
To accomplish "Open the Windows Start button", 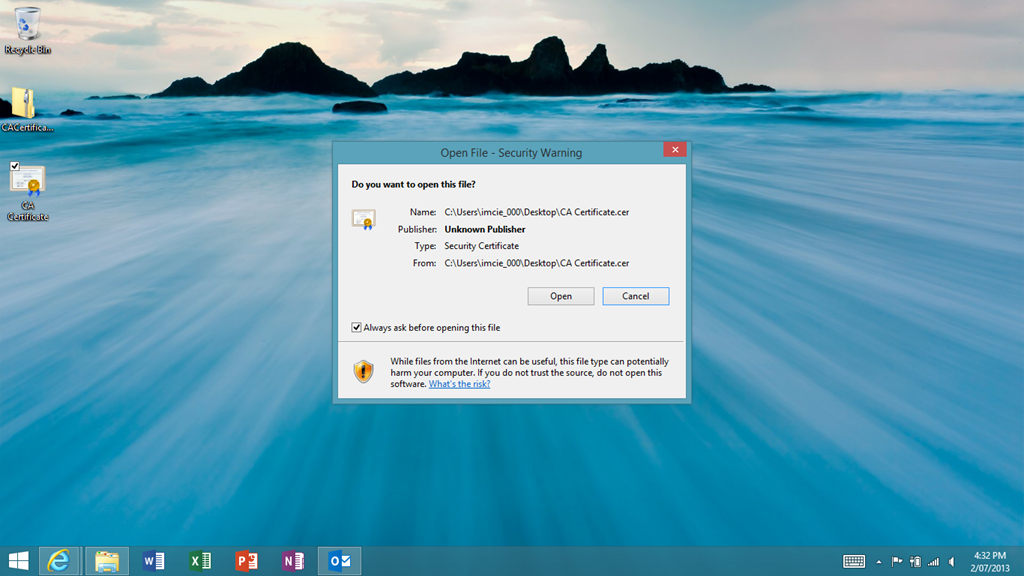I will click(18, 561).
